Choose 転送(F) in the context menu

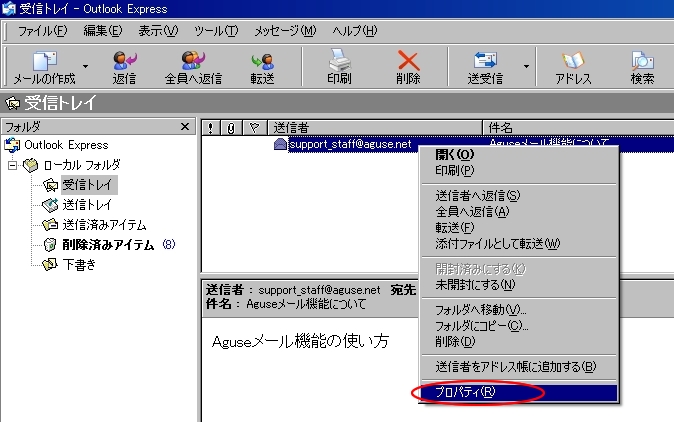(x=519, y=227)
